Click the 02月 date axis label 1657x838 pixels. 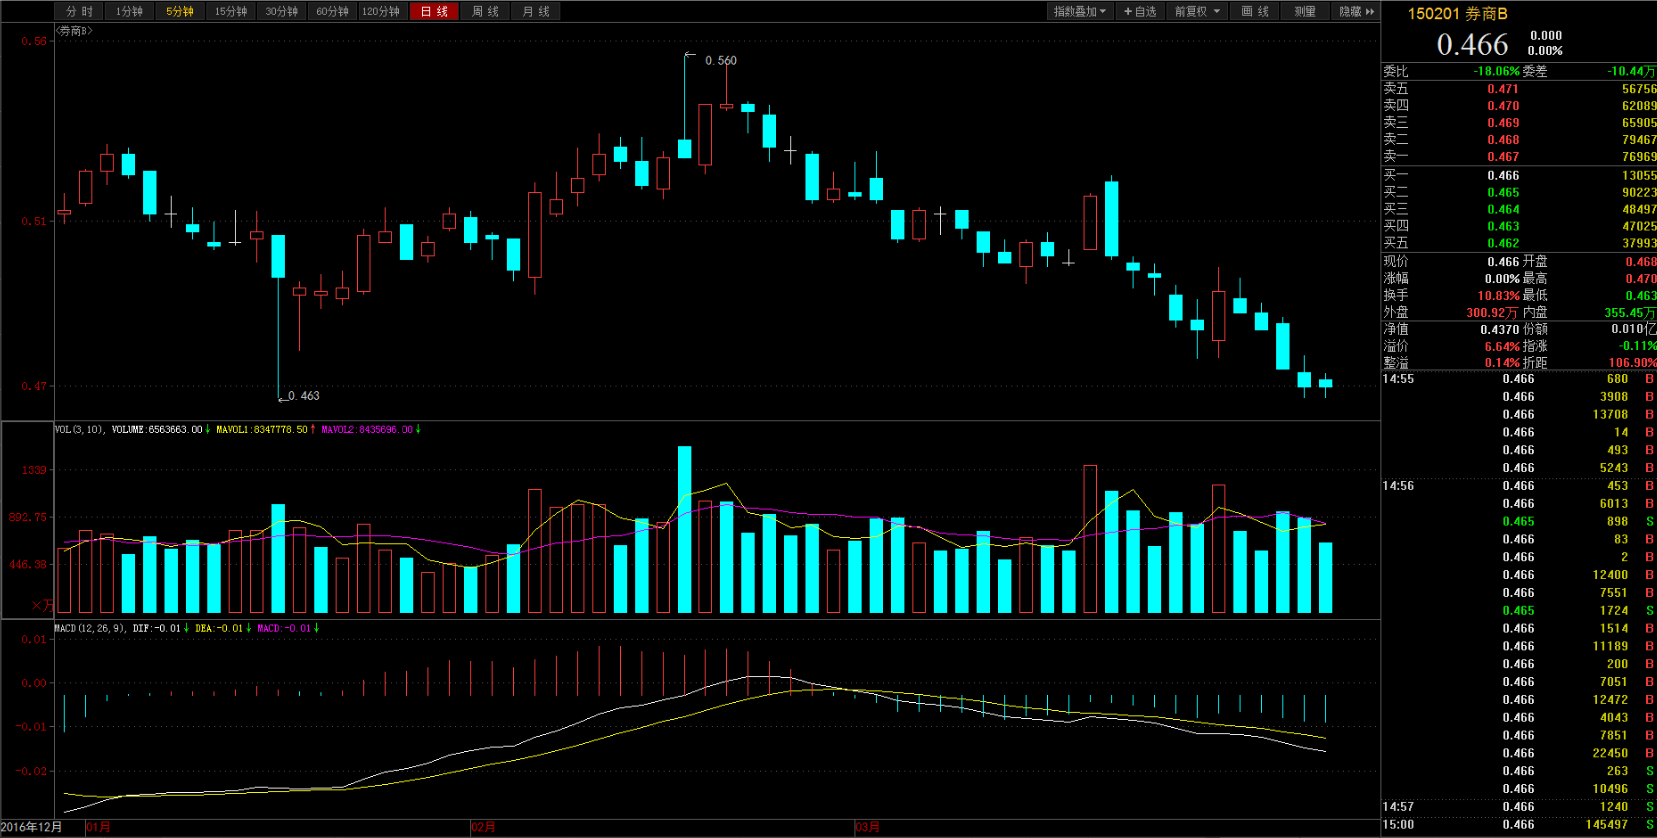(483, 828)
